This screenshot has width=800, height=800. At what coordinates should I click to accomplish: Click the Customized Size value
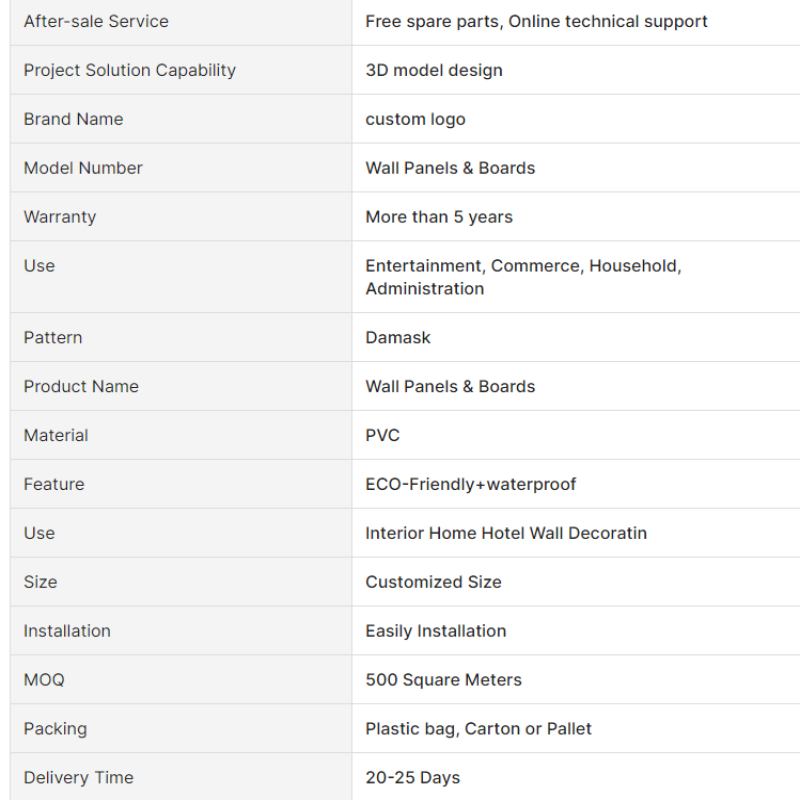(433, 582)
